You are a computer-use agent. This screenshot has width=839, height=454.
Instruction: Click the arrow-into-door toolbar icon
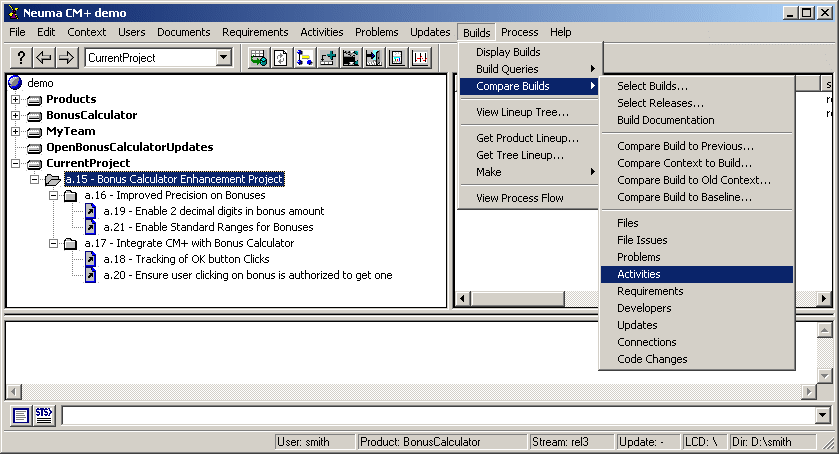[373, 58]
